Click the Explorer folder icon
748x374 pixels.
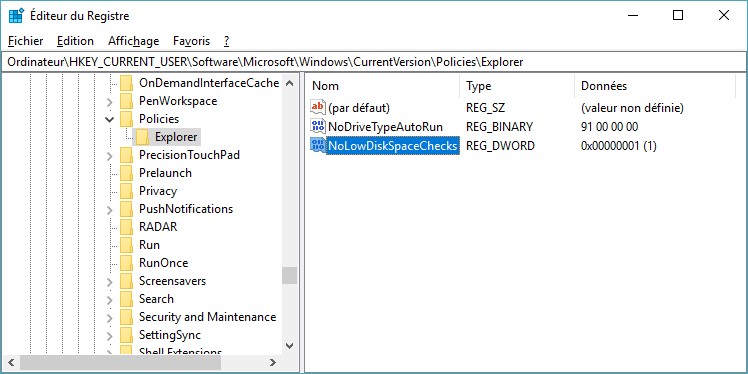coord(142,137)
